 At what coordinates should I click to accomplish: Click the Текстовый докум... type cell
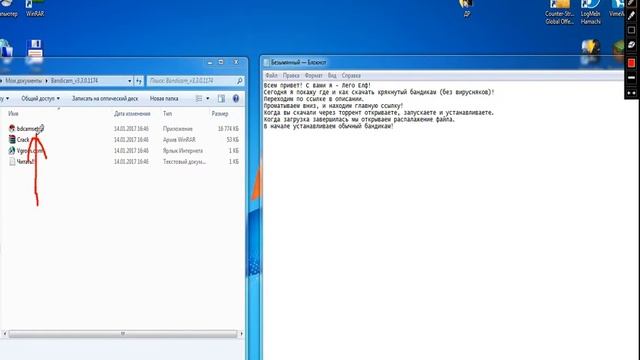(184, 162)
